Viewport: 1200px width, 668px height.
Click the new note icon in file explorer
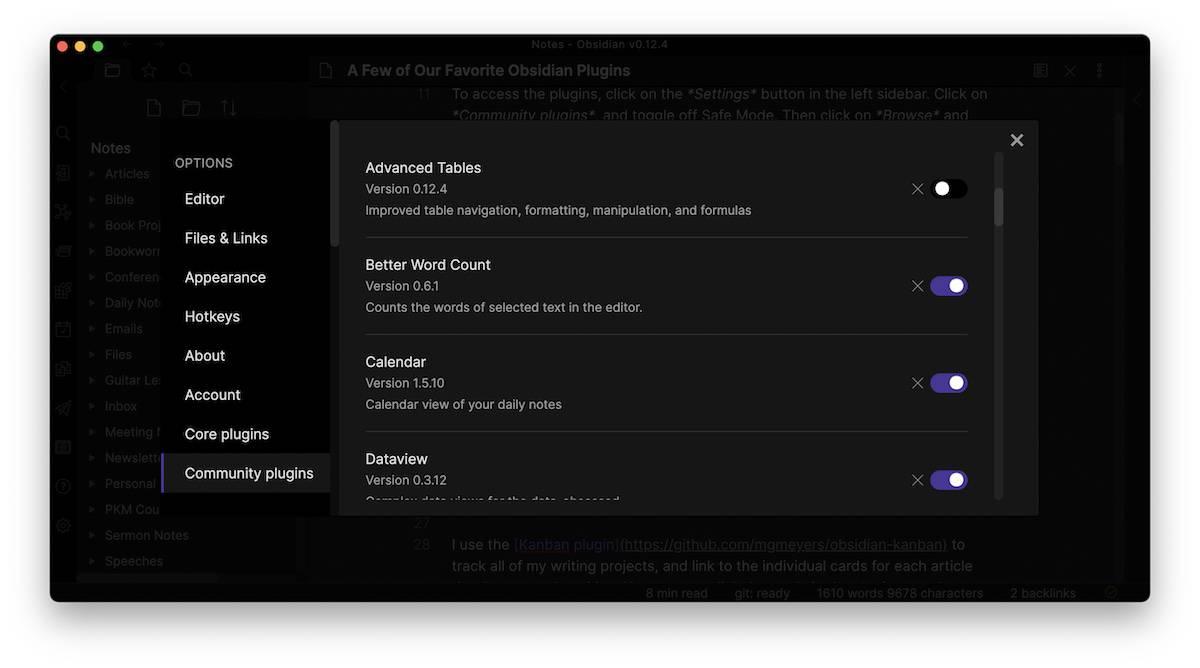[154, 108]
